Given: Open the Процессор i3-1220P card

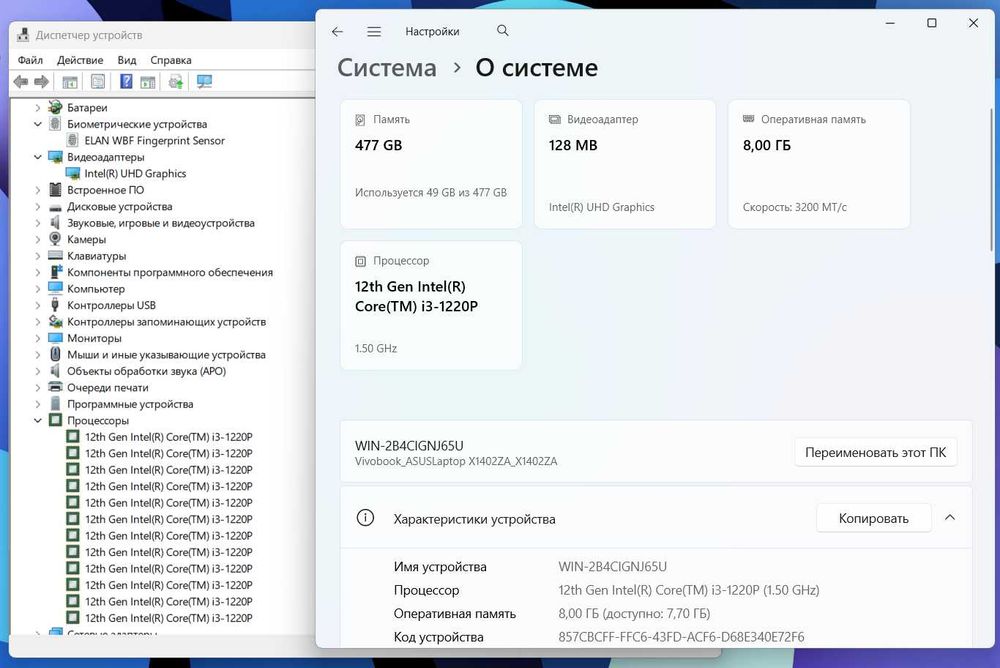Looking at the screenshot, I should point(431,305).
